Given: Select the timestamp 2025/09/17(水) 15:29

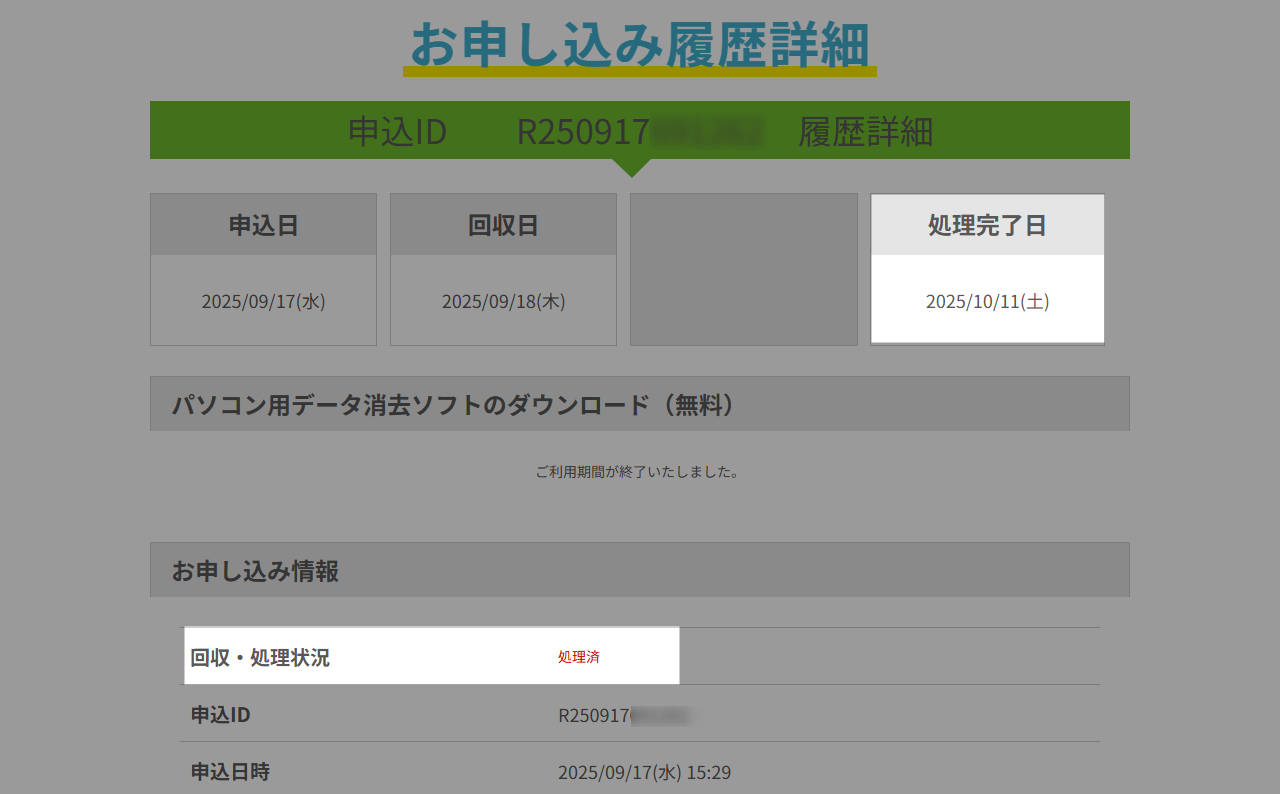Looking at the screenshot, I should [644, 771].
